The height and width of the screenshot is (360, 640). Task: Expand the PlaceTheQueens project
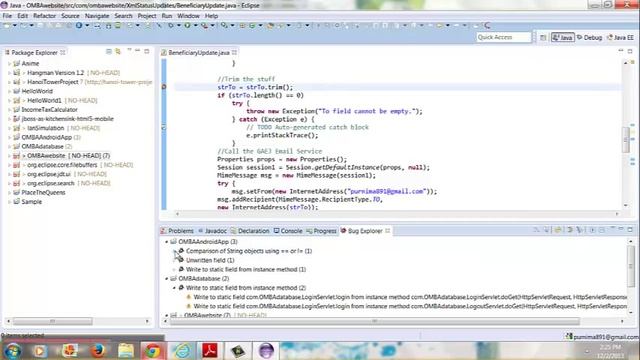tap(9, 193)
